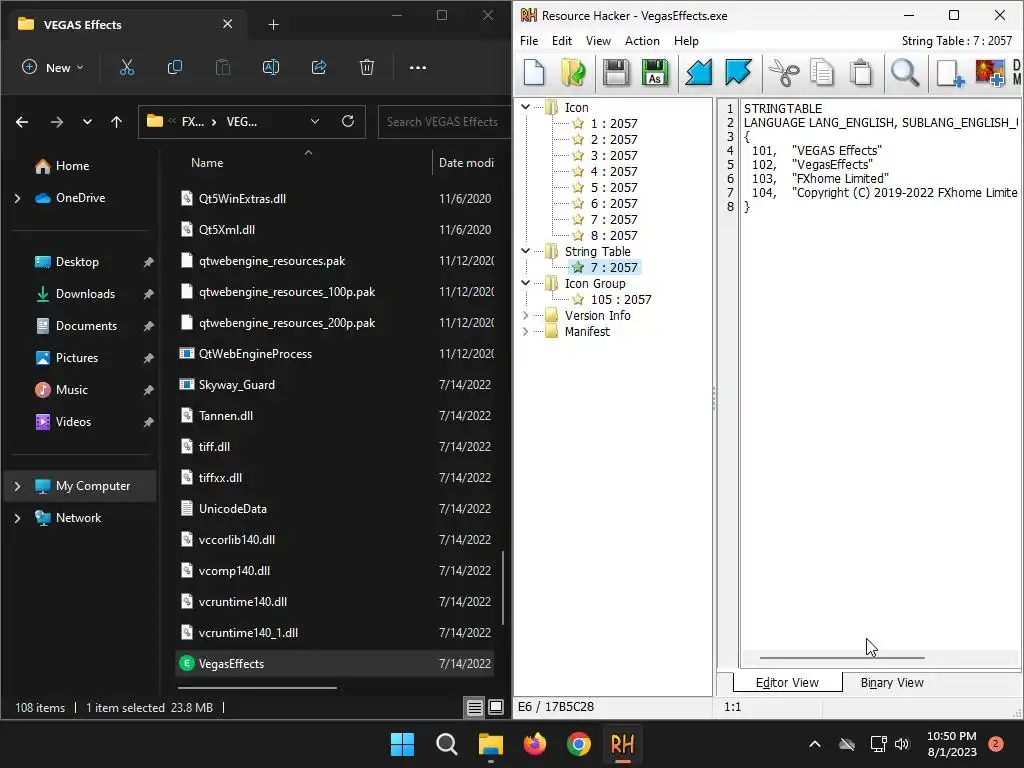Go back in File Explorer
This screenshot has width=1024, height=768.
coord(22,122)
